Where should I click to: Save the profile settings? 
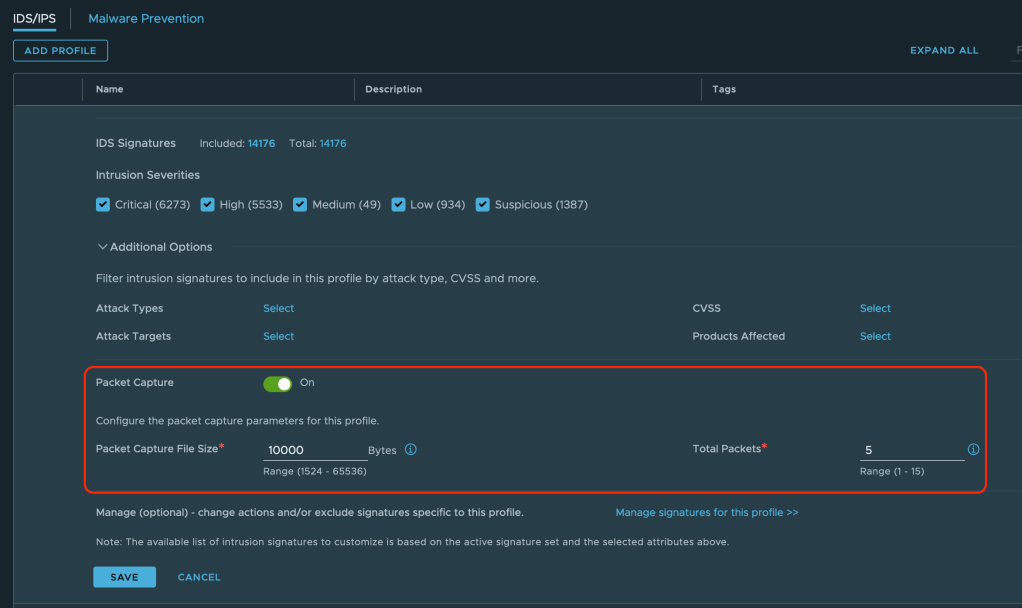tap(124, 577)
